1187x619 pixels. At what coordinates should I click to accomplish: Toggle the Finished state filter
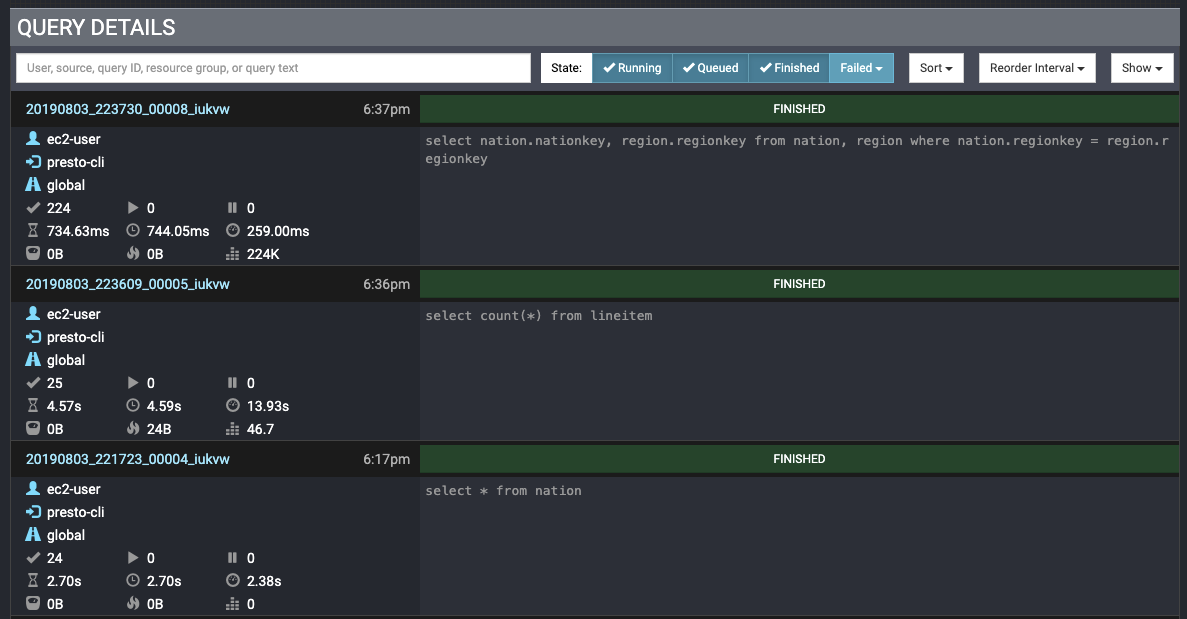click(x=789, y=68)
